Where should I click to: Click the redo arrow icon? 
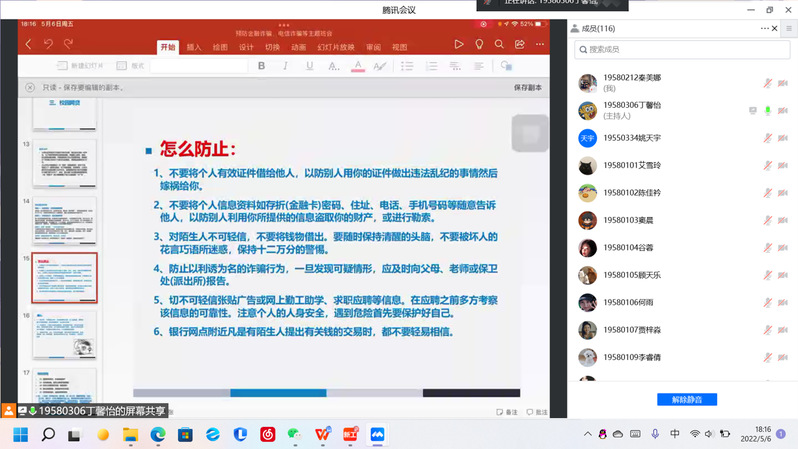(69, 44)
